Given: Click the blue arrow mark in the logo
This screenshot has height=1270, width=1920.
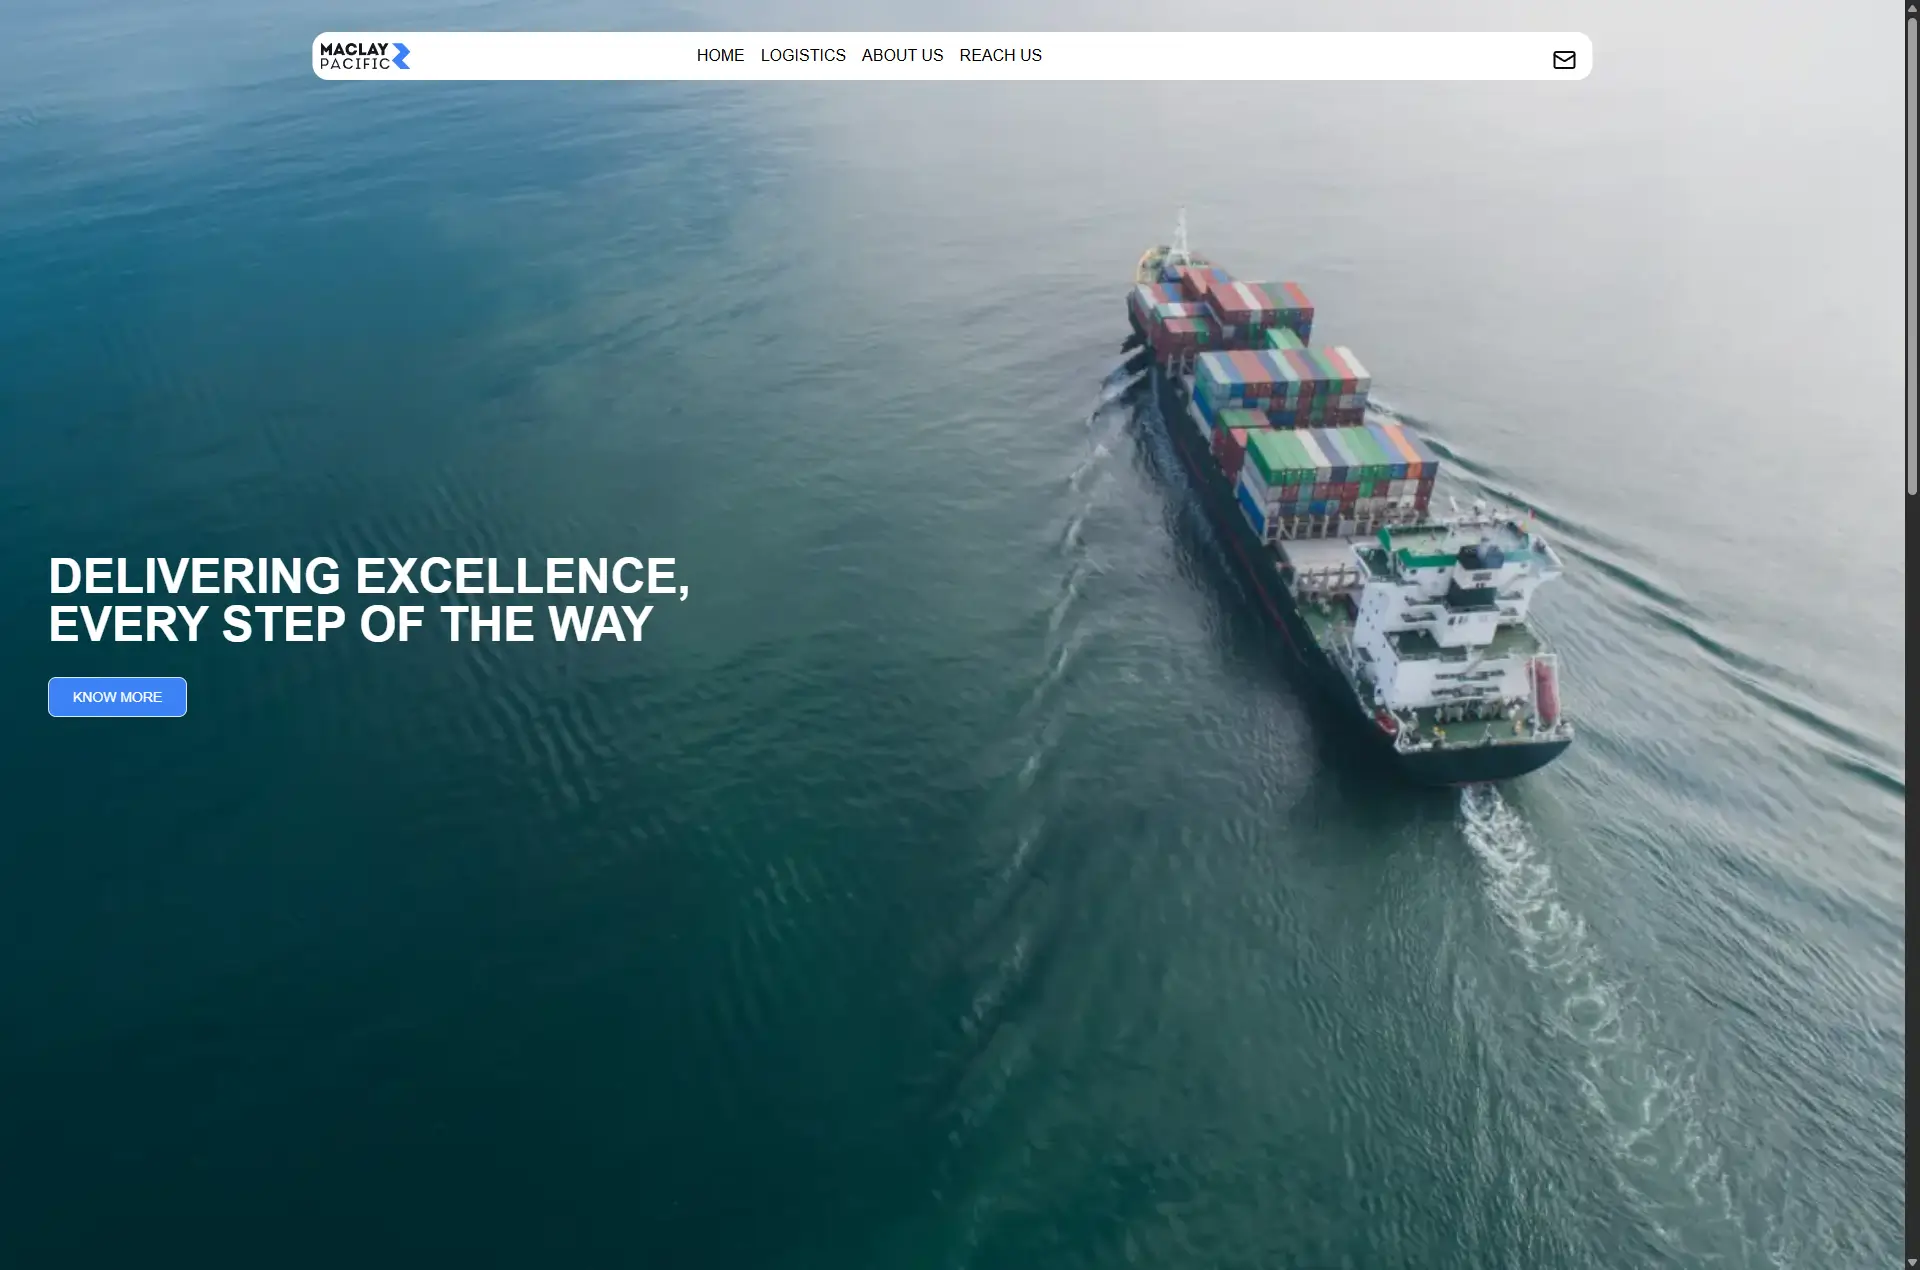Looking at the screenshot, I should pyautogui.click(x=401, y=56).
